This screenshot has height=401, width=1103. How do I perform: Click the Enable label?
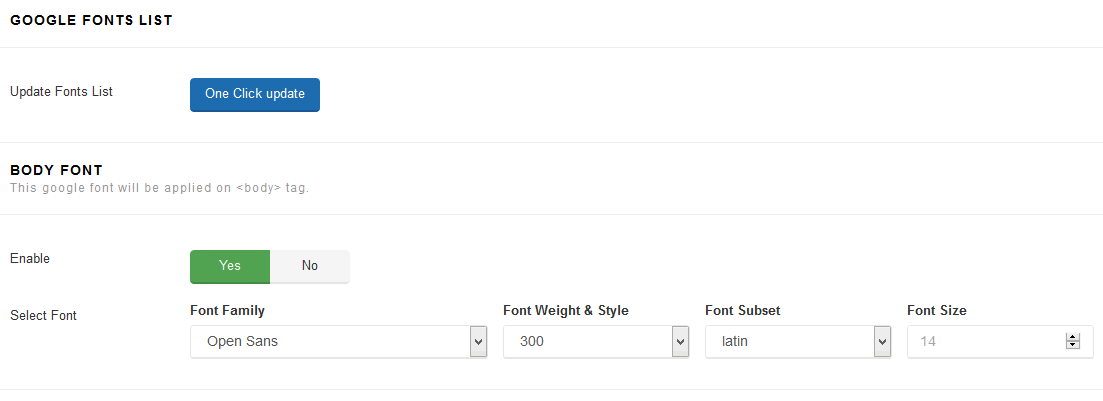click(30, 258)
